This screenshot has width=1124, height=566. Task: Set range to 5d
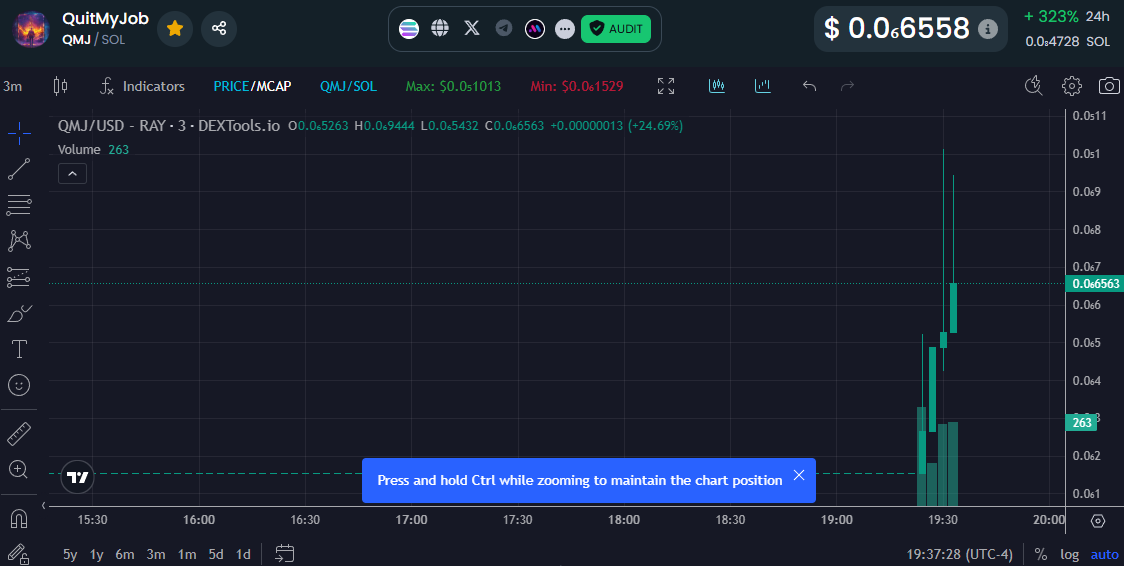point(216,555)
